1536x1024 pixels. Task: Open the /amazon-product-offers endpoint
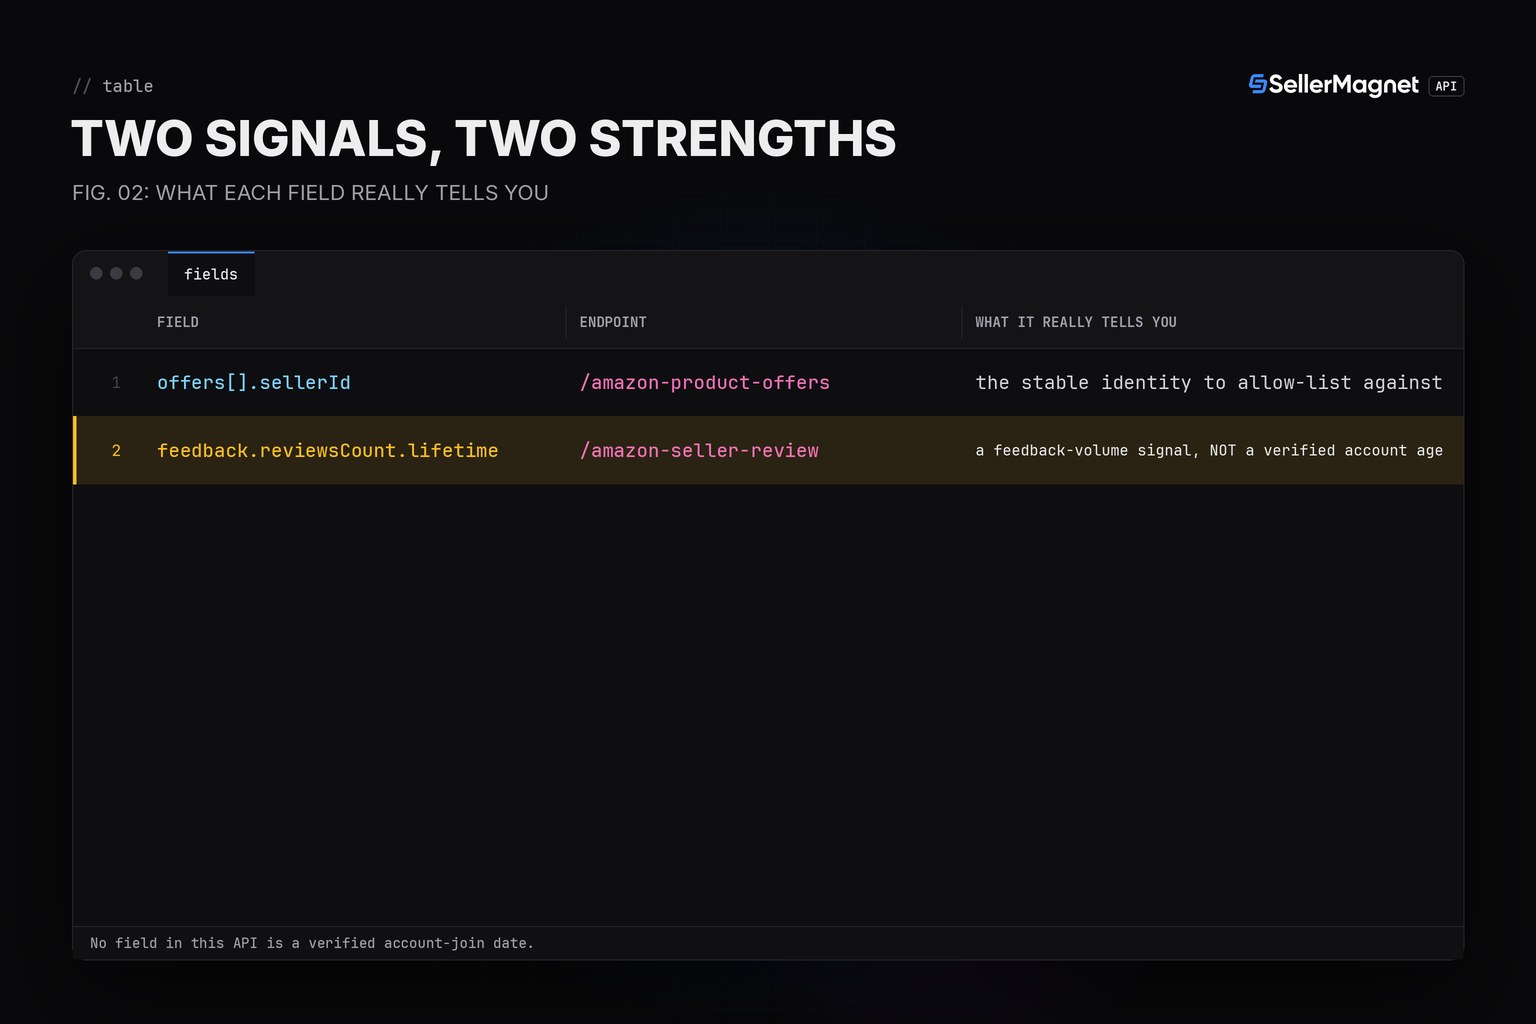705,383
